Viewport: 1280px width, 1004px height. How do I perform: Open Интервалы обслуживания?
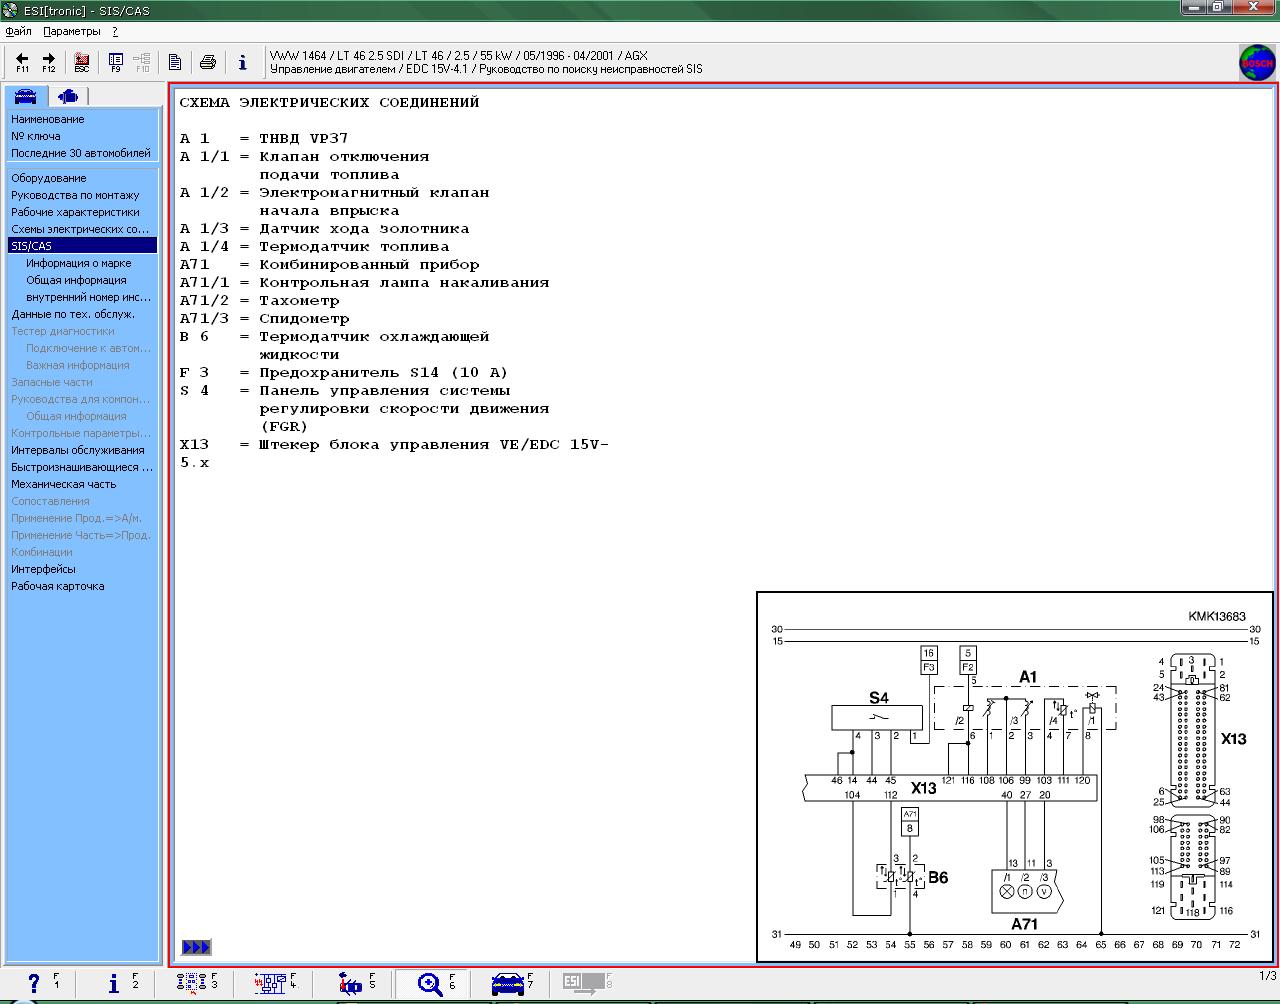pyautogui.click(x=78, y=450)
